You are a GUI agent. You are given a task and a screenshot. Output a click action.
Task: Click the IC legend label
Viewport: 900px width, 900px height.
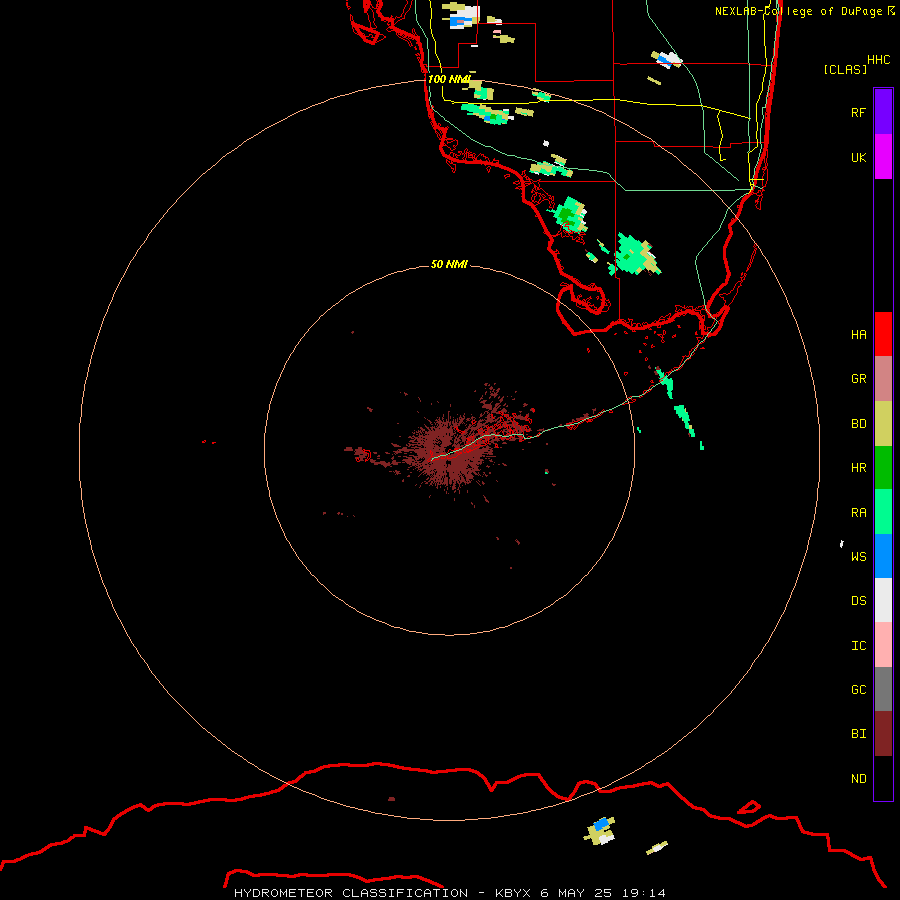(858, 646)
